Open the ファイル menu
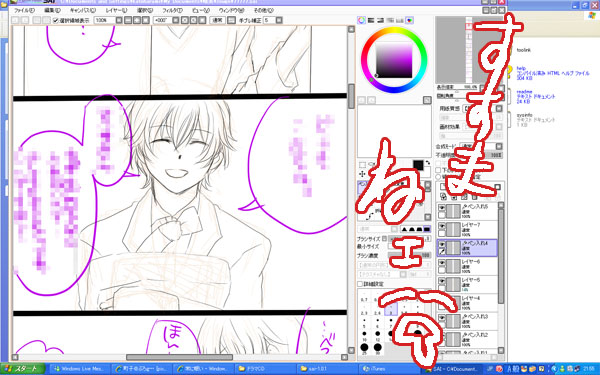The height and width of the screenshot is (375, 600). (x=24, y=10)
